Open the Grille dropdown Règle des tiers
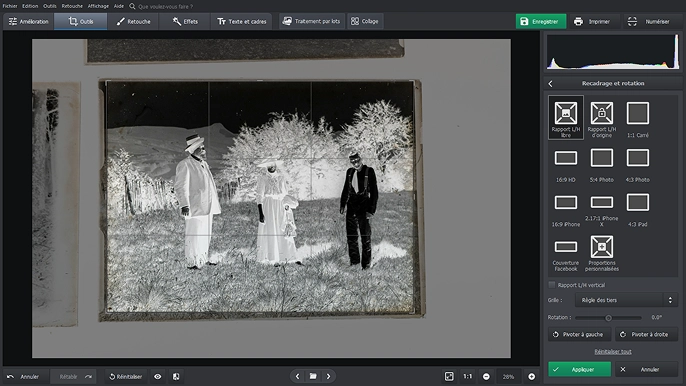686x386 pixels. click(626, 300)
